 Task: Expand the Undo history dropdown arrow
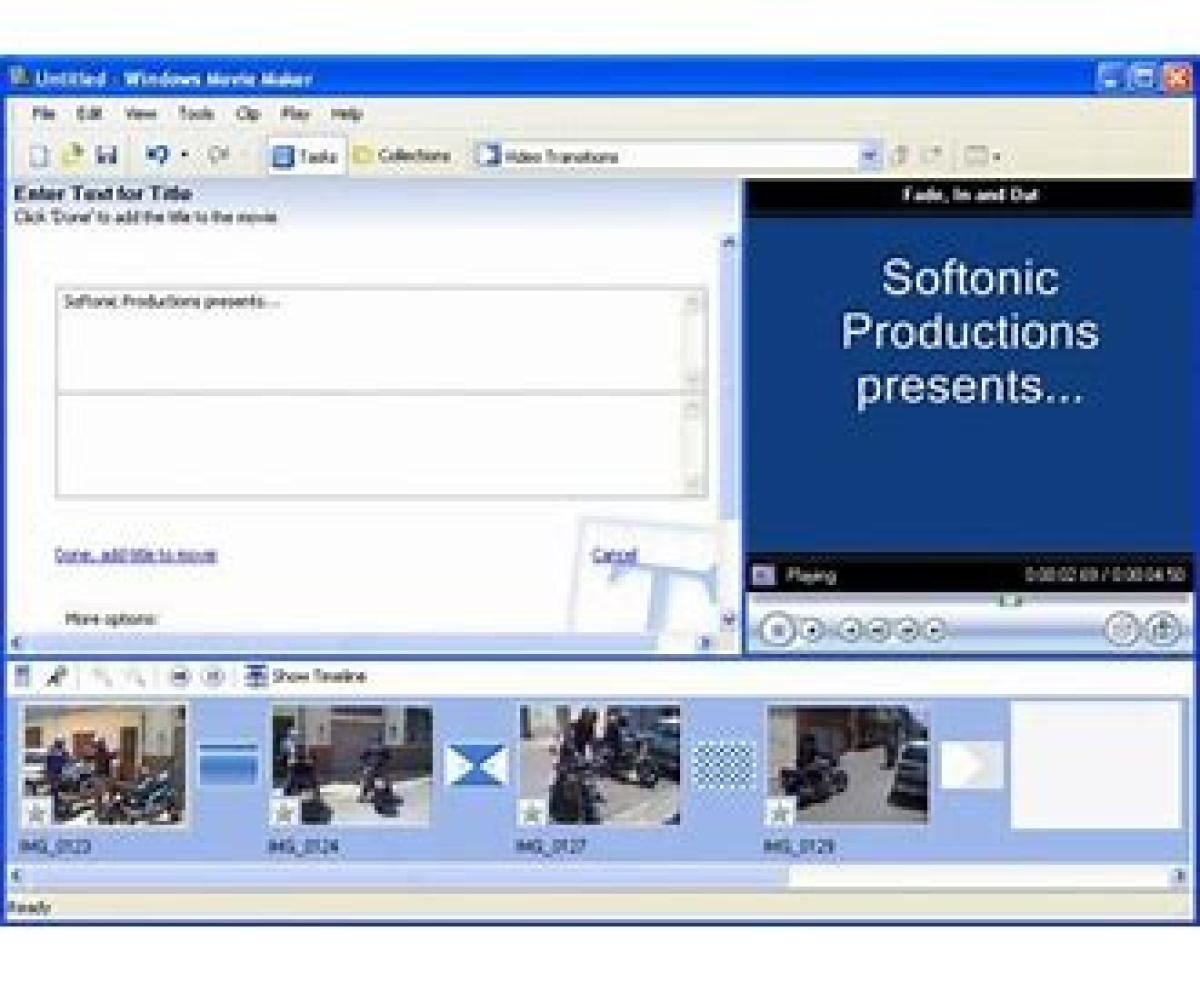[184, 156]
